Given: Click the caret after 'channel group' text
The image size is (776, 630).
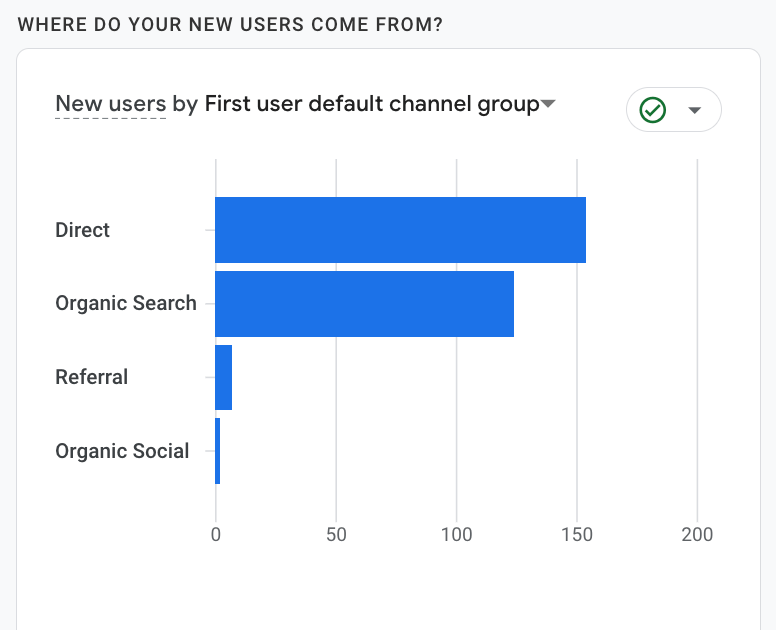Looking at the screenshot, I should [x=548, y=104].
